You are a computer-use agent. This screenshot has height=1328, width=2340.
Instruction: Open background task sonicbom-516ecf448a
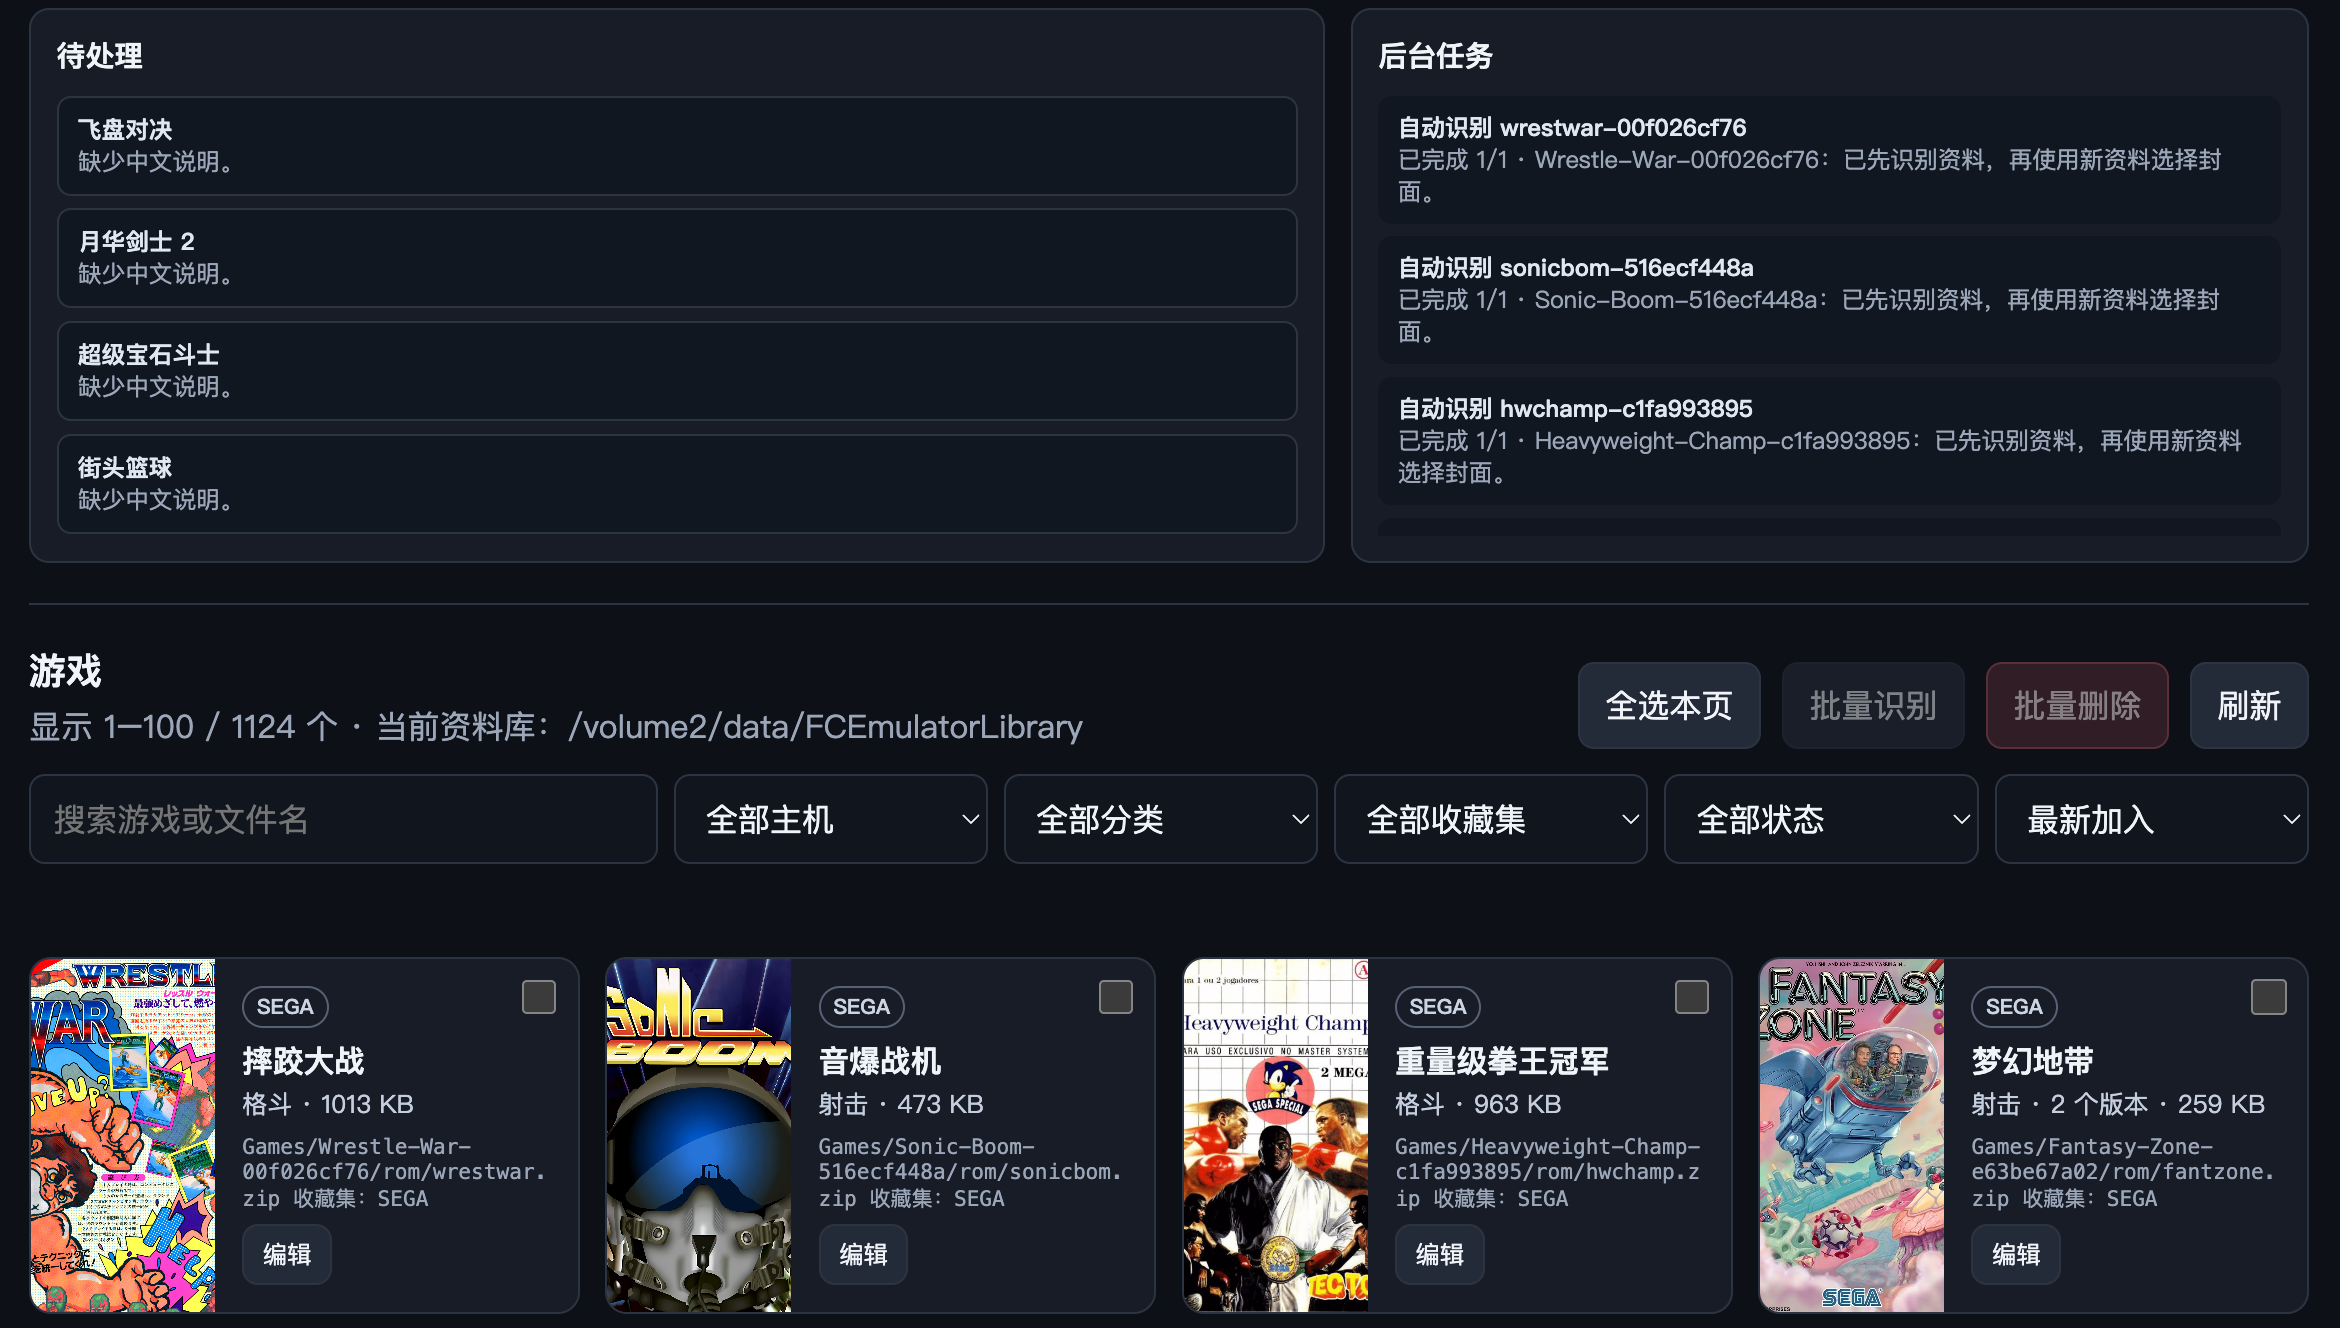click(x=1830, y=300)
